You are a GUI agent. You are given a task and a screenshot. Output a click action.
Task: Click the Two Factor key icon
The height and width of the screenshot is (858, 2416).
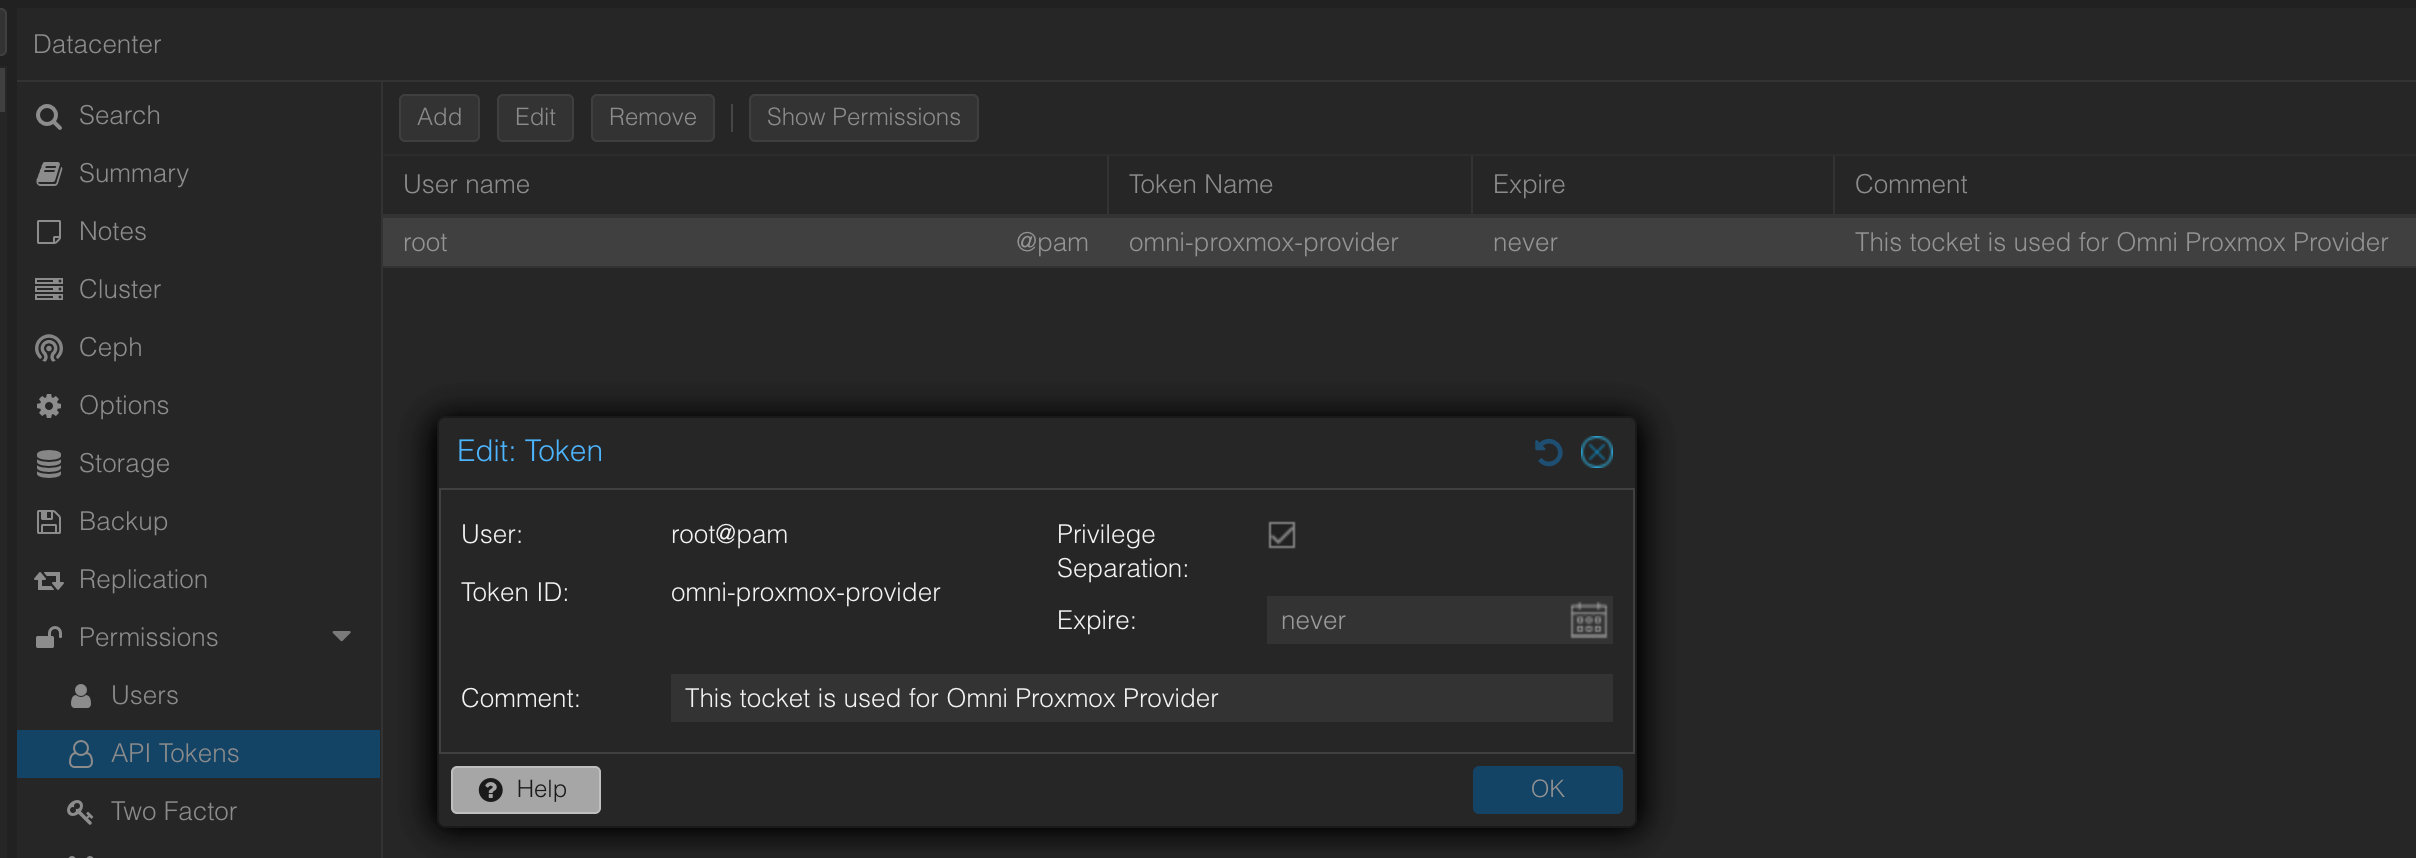click(80, 812)
